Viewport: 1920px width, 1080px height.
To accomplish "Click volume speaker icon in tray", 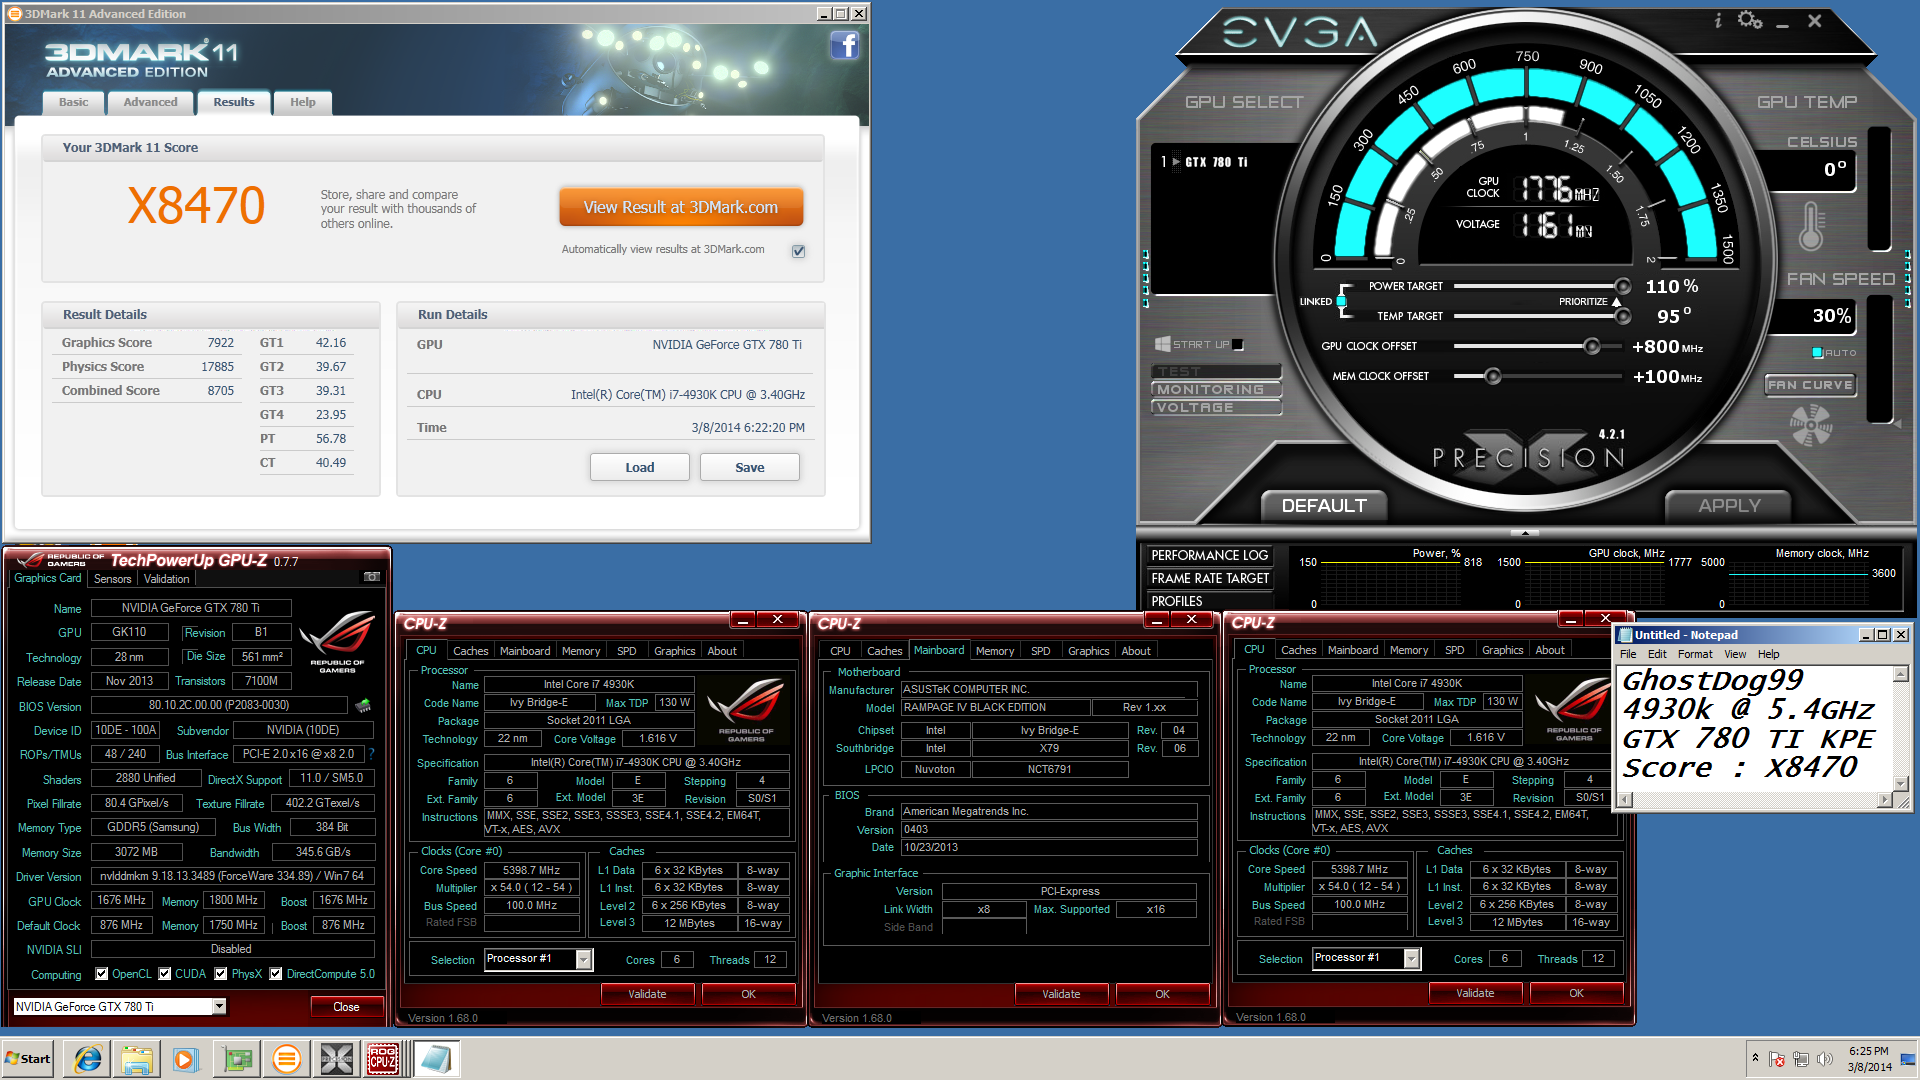I will 1825,1059.
